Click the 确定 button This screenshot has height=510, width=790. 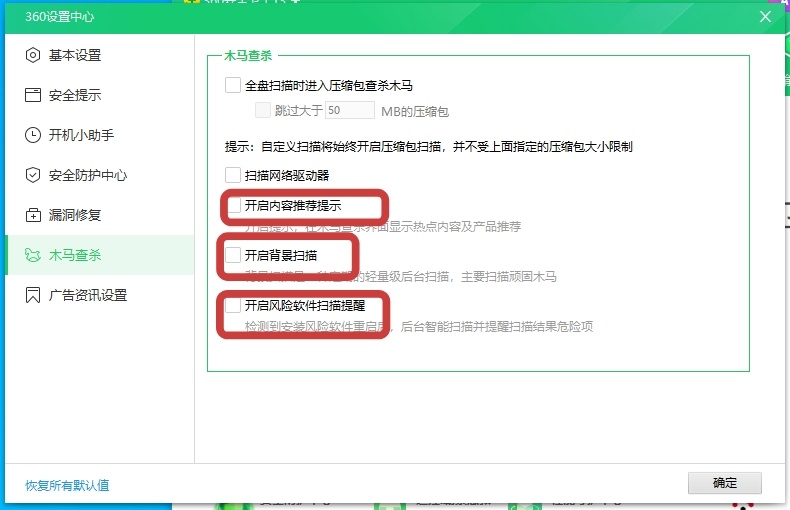tap(725, 483)
